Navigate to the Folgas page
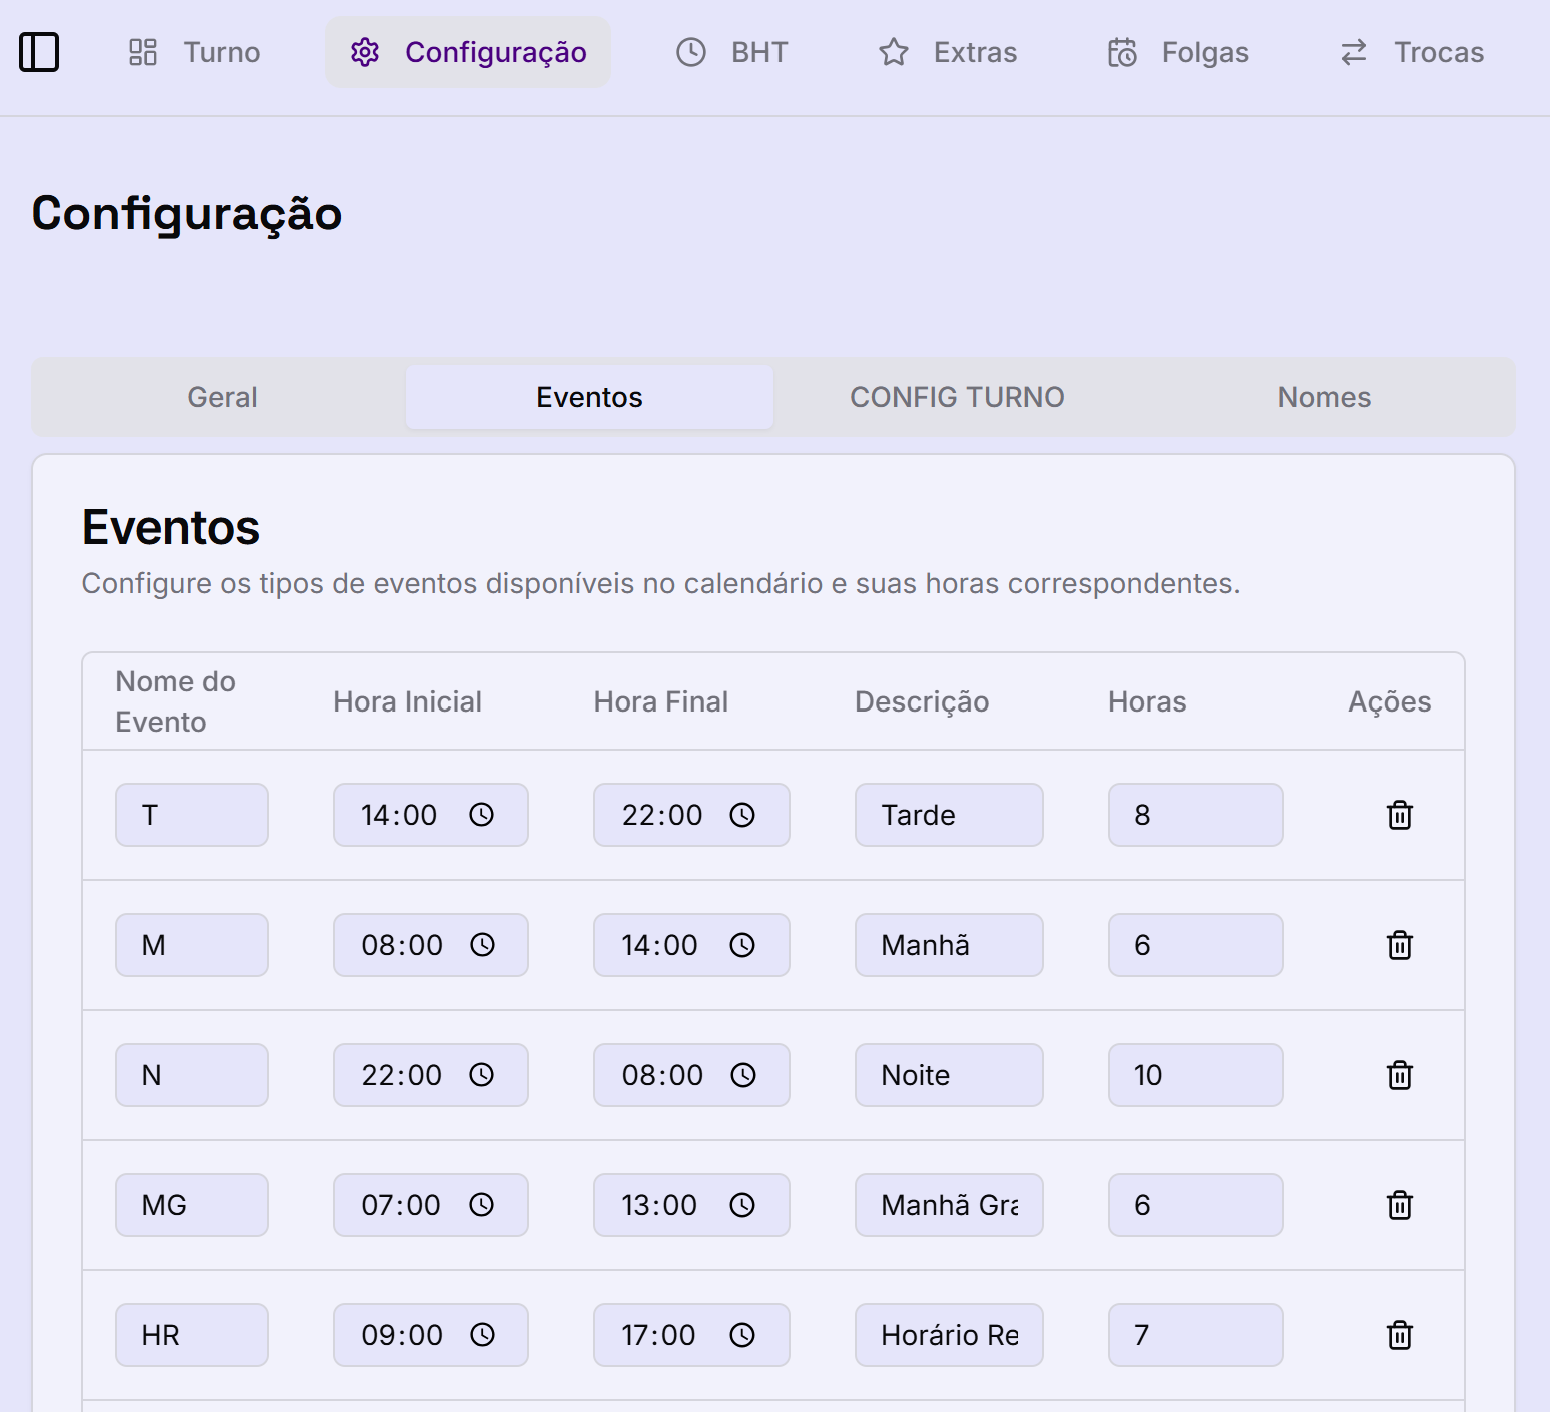The image size is (1550, 1412). [x=1178, y=52]
